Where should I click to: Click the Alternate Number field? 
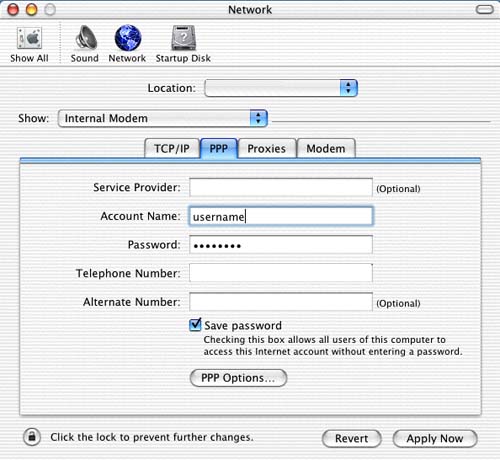(281, 302)
